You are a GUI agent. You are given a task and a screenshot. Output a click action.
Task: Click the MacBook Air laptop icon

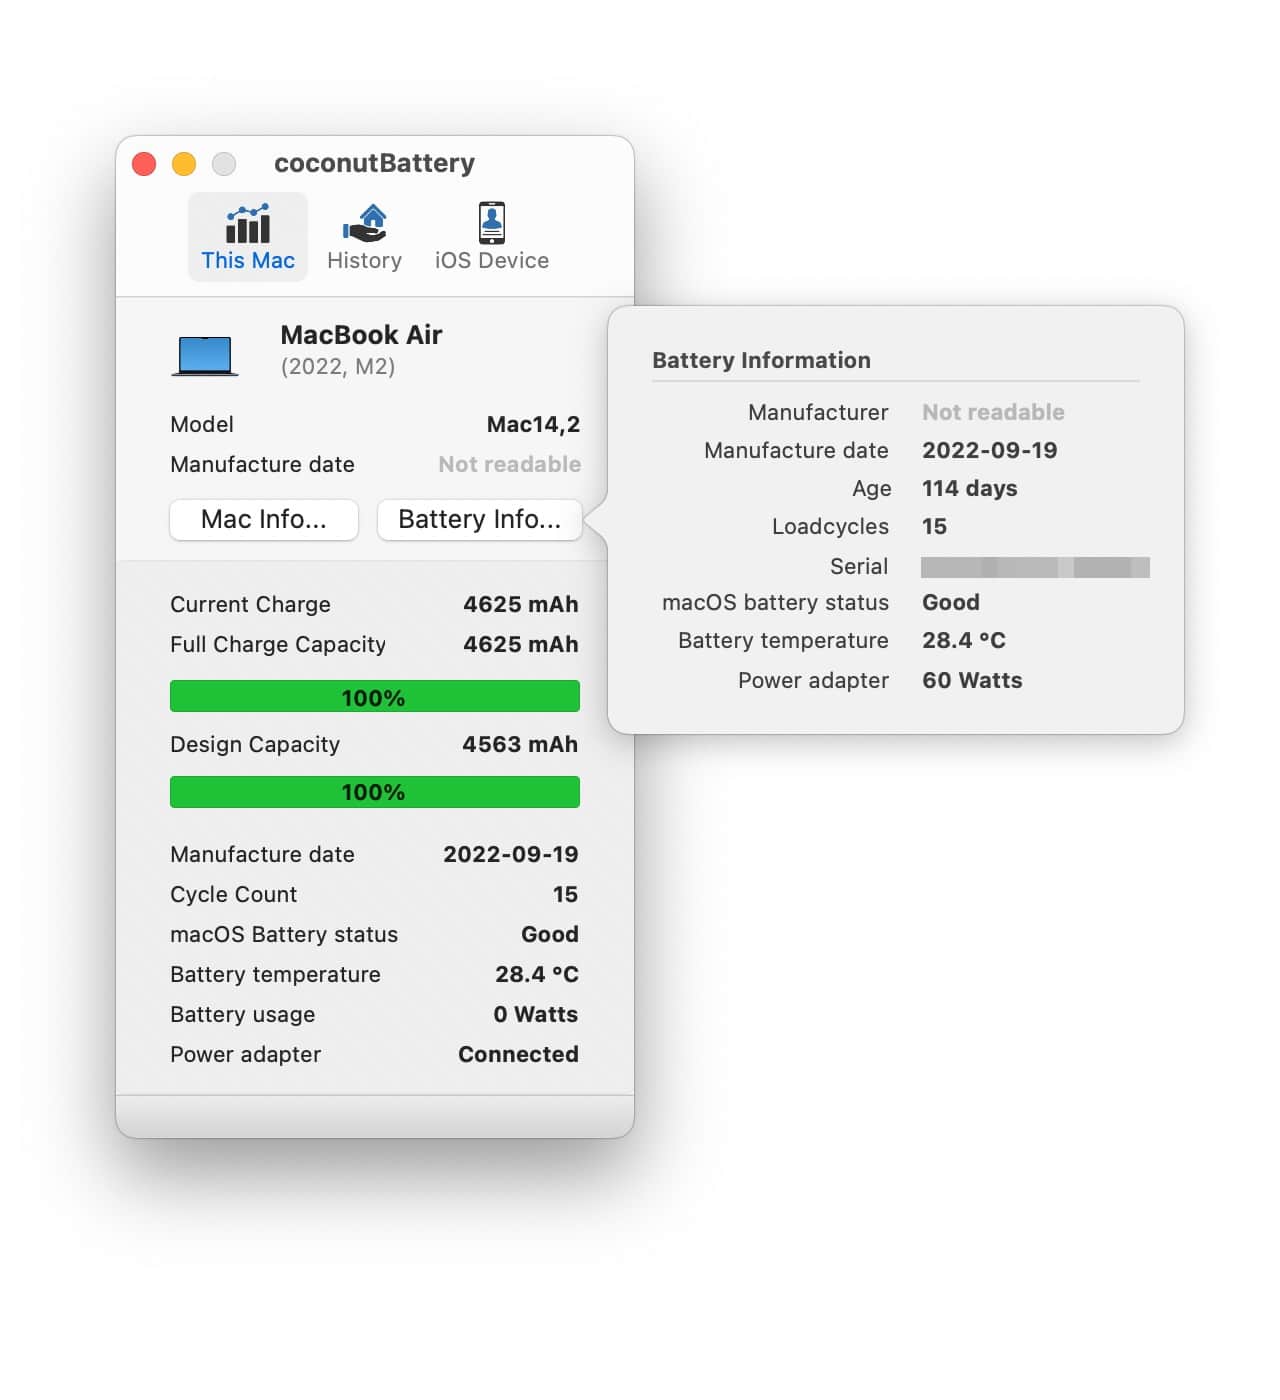[x=205, y=355]
